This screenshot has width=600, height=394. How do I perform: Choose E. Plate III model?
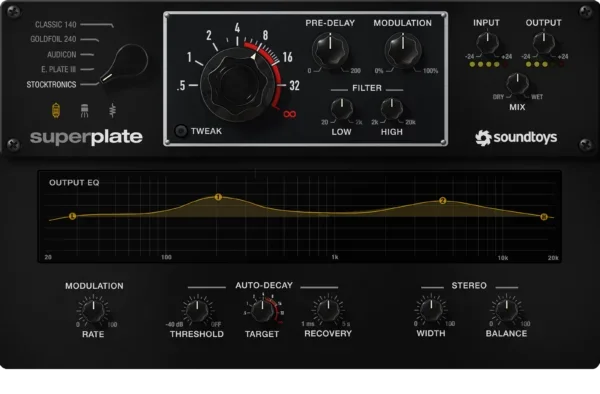point(59,69)
